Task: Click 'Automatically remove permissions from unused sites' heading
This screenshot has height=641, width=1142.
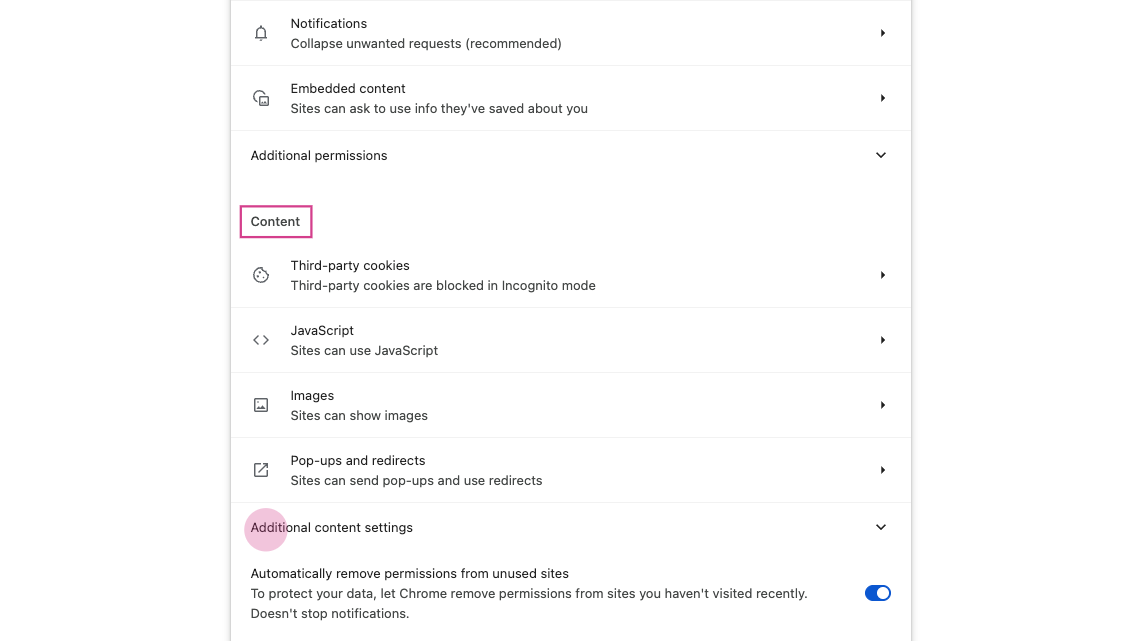Action: coord(409,573)
